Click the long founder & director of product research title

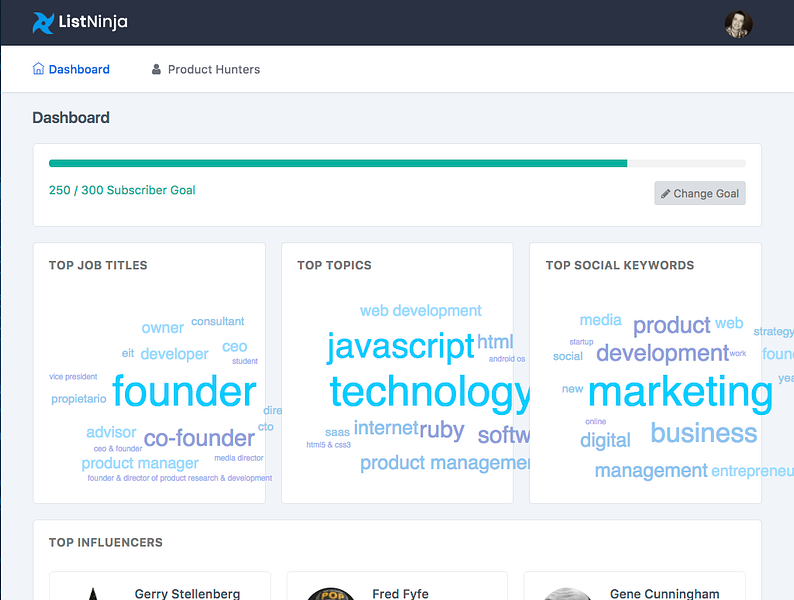point(180,478)
